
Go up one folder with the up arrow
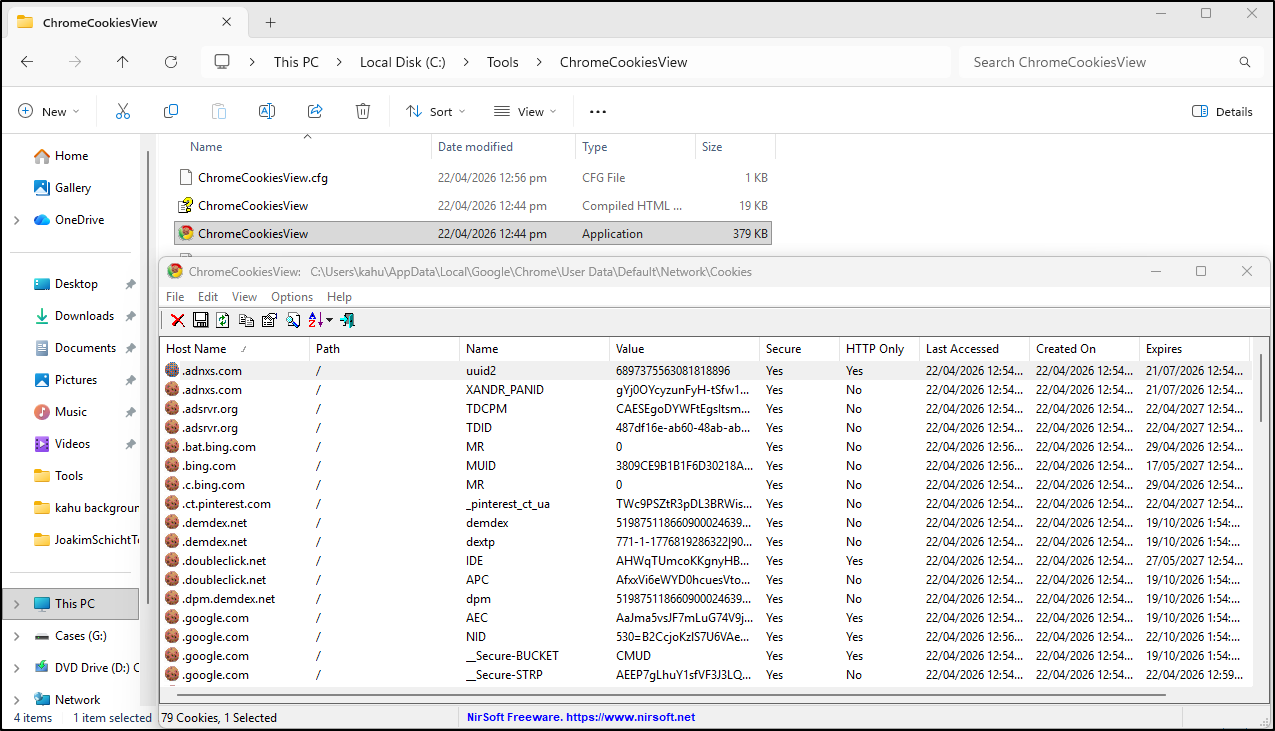tap(123, 62)
